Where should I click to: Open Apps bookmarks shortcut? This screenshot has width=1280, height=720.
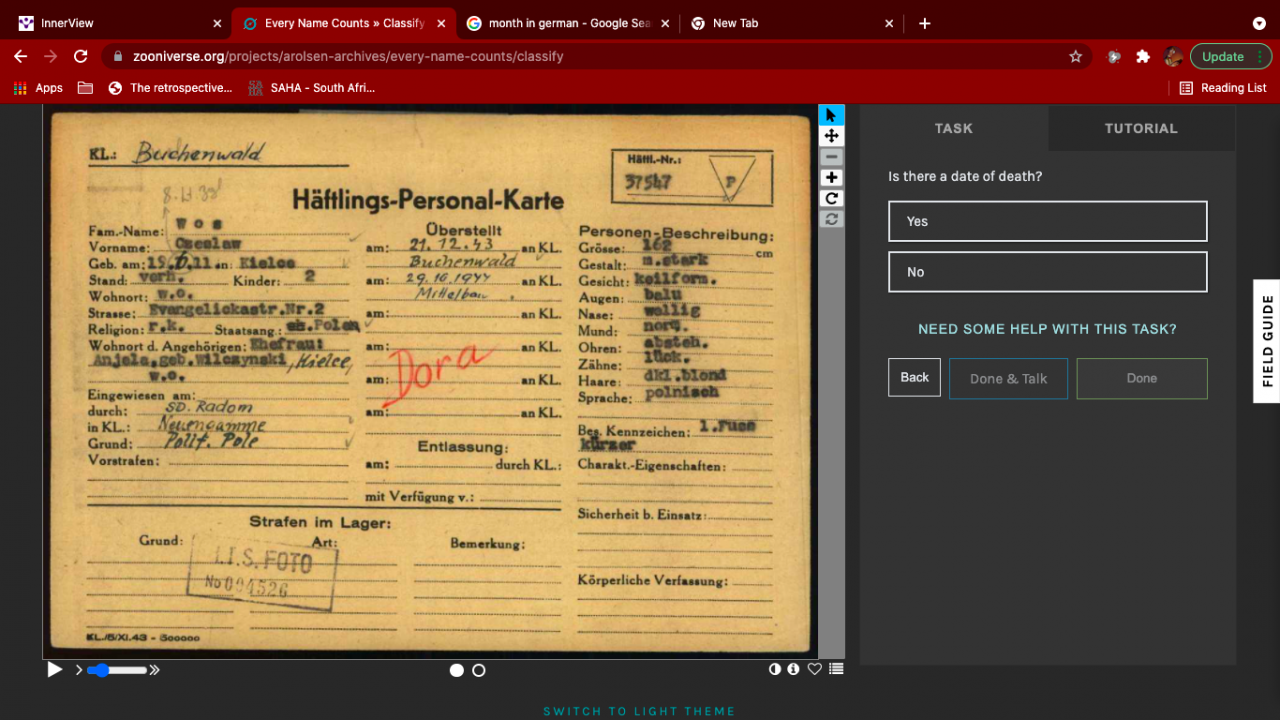38,88
